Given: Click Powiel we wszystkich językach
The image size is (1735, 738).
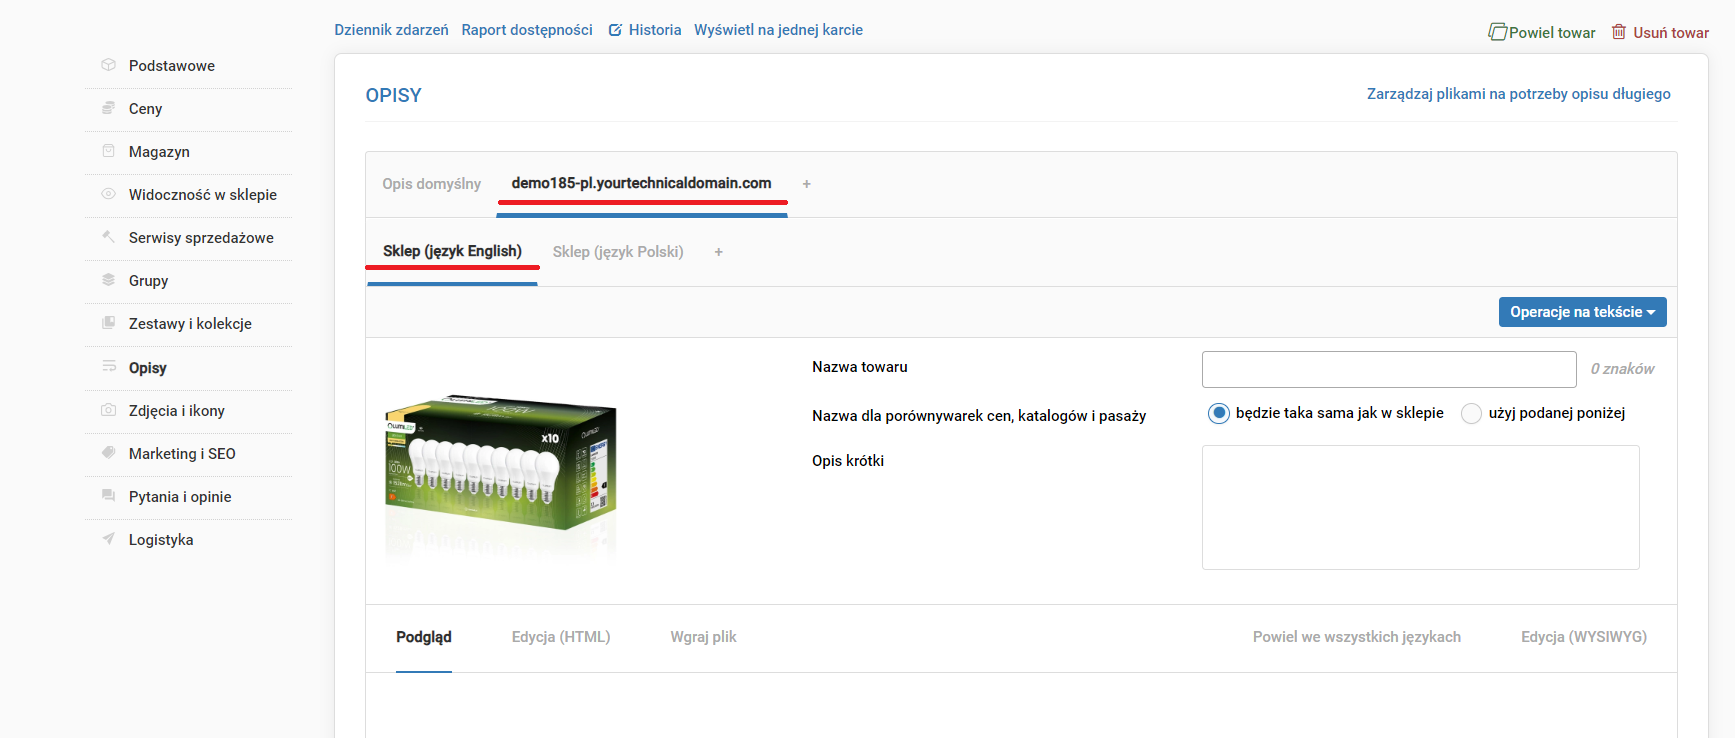Looking at the screenshot, I should (x=1357, y=637).
